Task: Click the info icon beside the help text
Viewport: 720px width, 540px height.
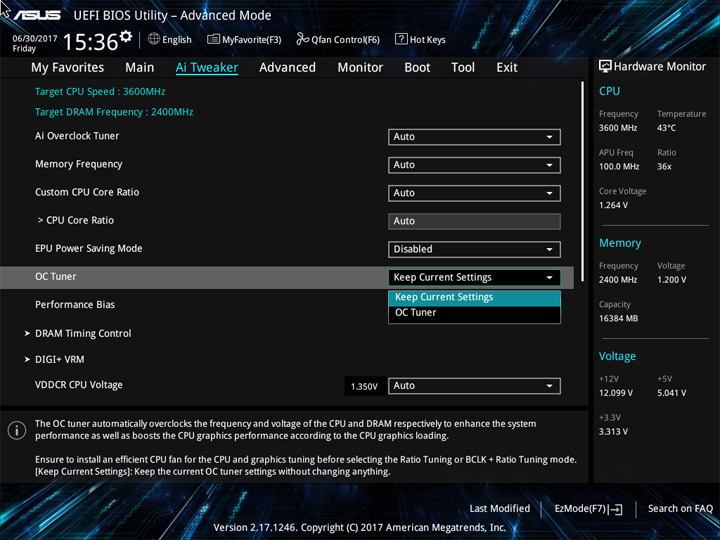Action: pyautogui.click(x=17, y=430)
